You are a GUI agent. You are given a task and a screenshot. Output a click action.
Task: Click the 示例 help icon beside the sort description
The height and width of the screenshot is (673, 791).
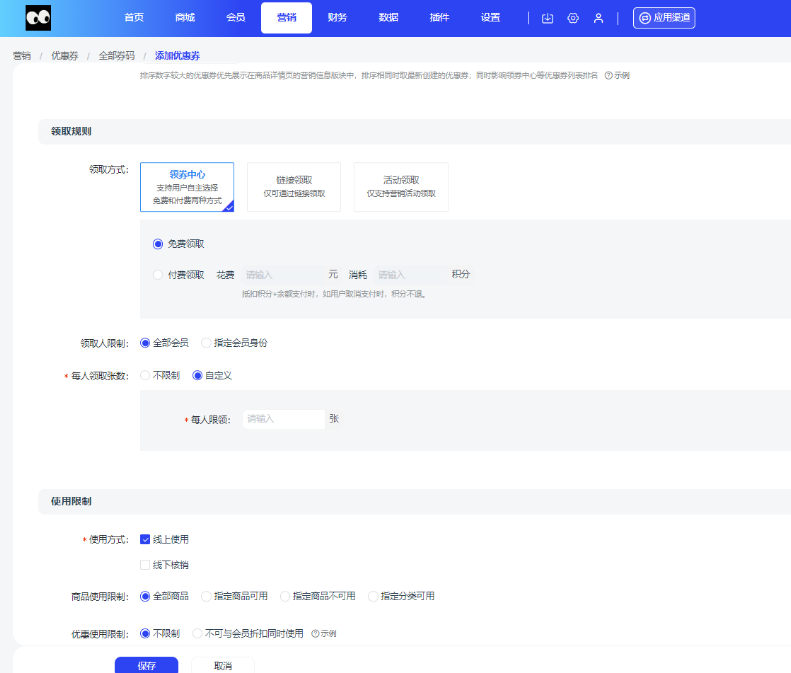tap(608, 75)
